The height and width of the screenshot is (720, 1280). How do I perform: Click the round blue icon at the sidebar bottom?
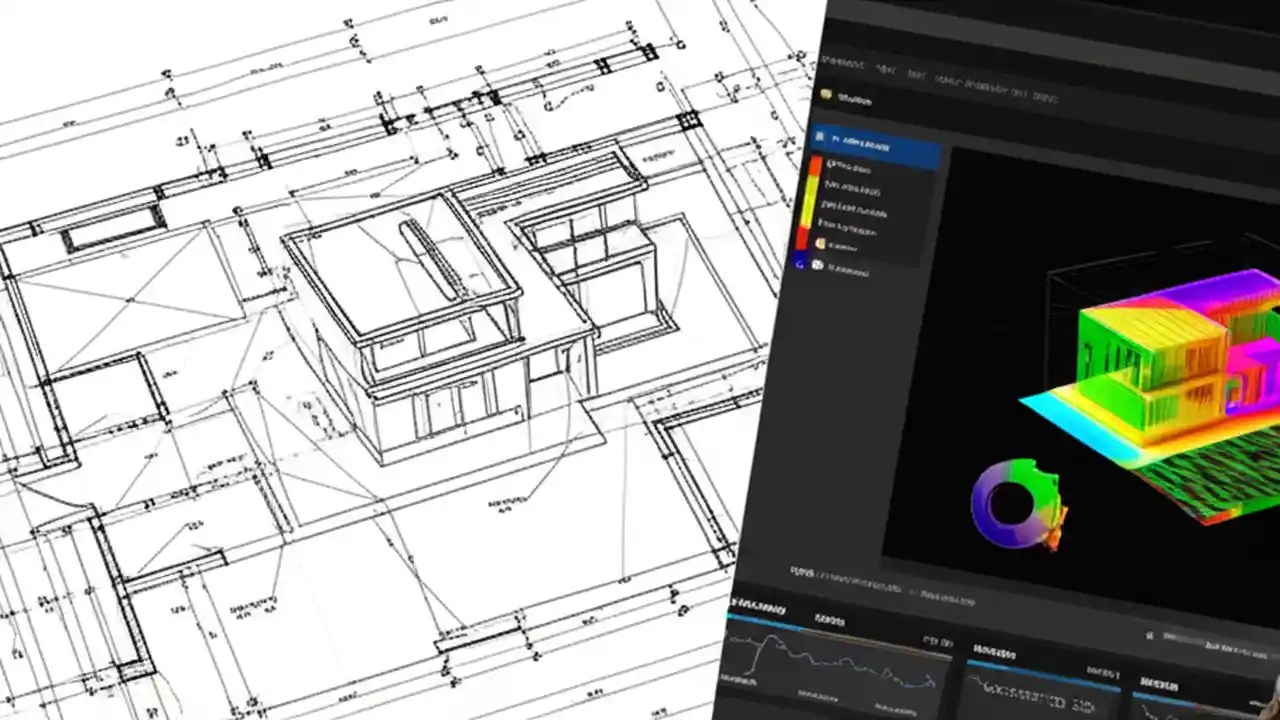point(821,266)
